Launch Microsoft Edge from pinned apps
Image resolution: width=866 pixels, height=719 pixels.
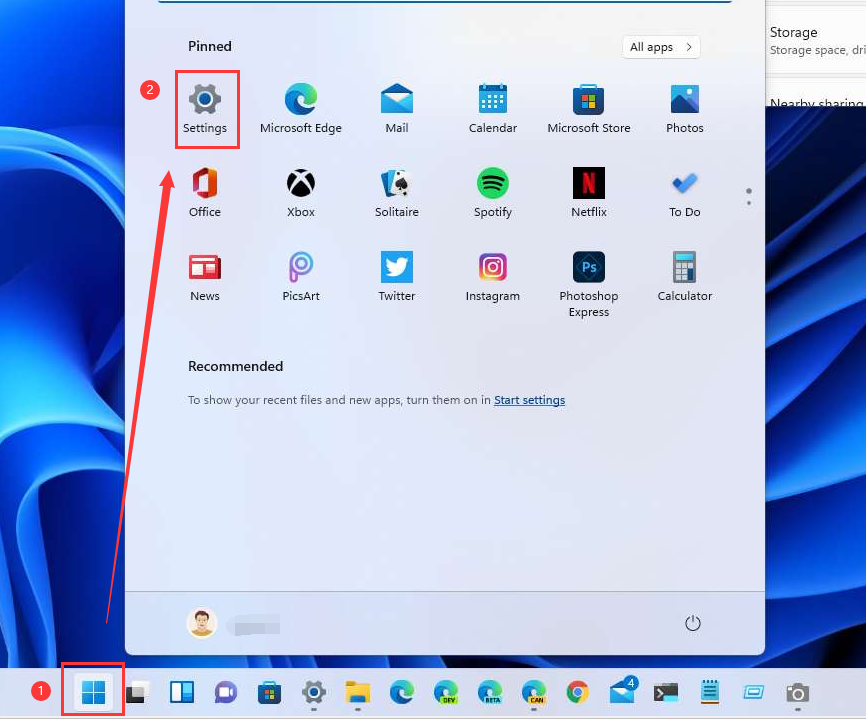point(300,109)
